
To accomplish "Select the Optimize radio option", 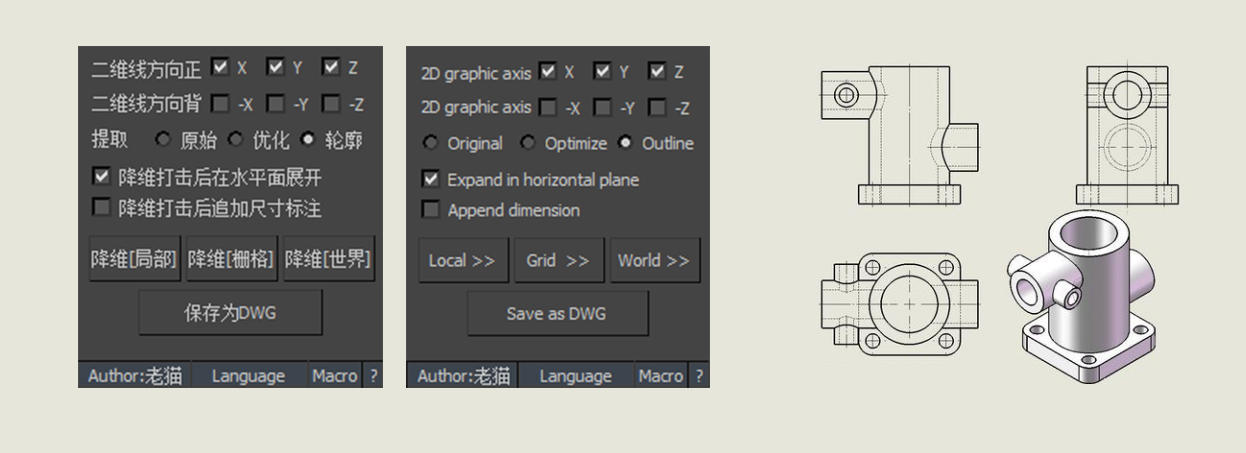I will click(x=528, y=143).
